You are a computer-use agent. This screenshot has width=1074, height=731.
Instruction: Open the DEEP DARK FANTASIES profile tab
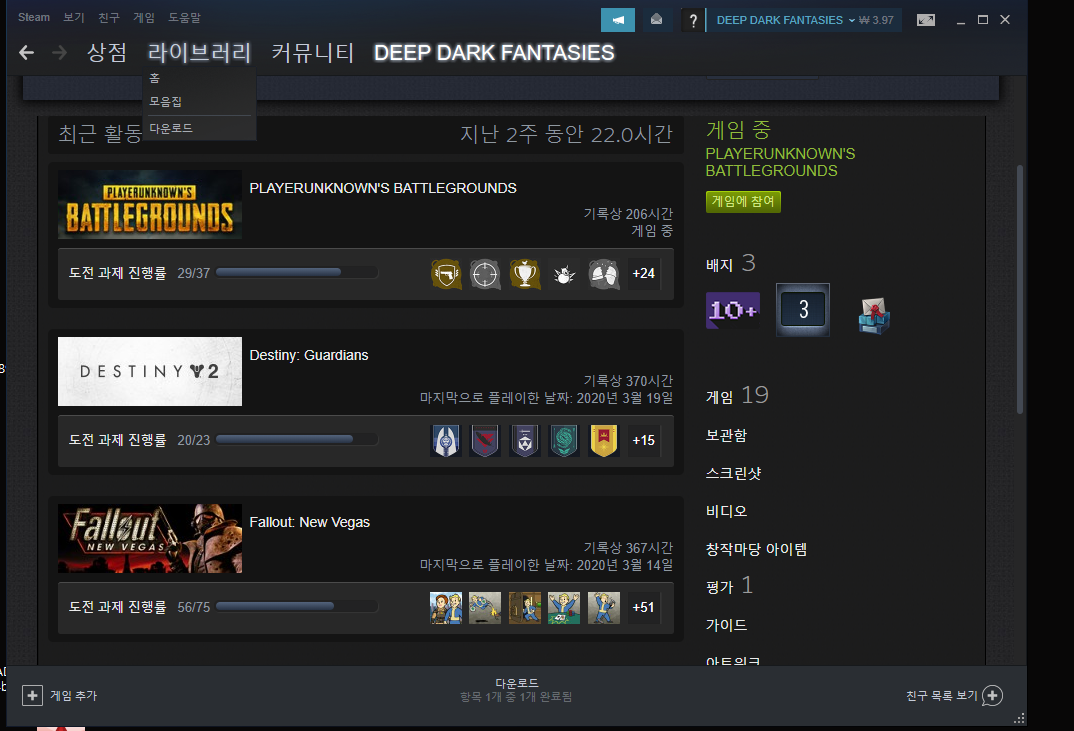(x=494, y=53)
